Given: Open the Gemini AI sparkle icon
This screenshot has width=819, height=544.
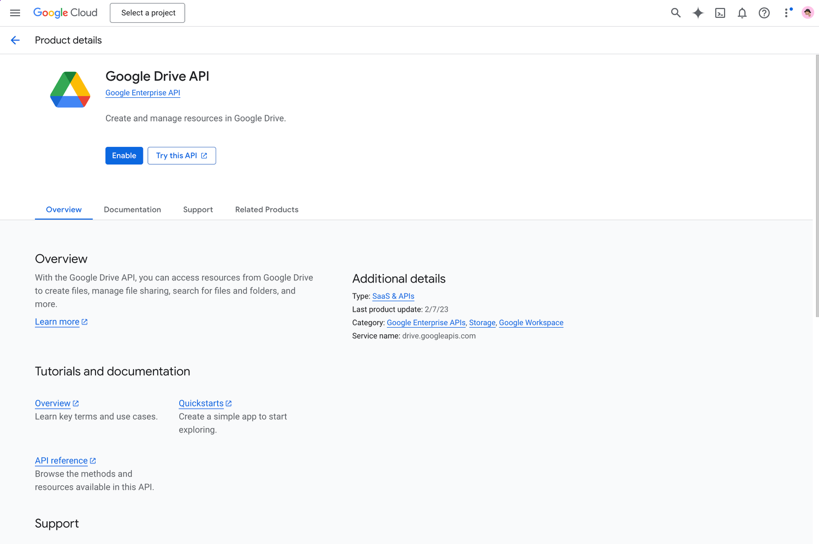Looking at the screenshot, I should [x=698, y=13].
